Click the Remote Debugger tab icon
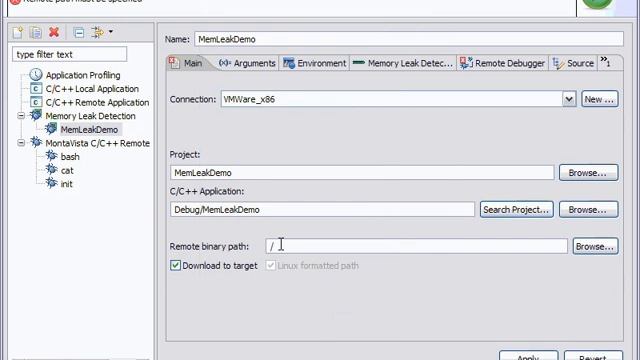Image resolution: width=640 pixels, height=360 pixels. (x=466, y=63)
